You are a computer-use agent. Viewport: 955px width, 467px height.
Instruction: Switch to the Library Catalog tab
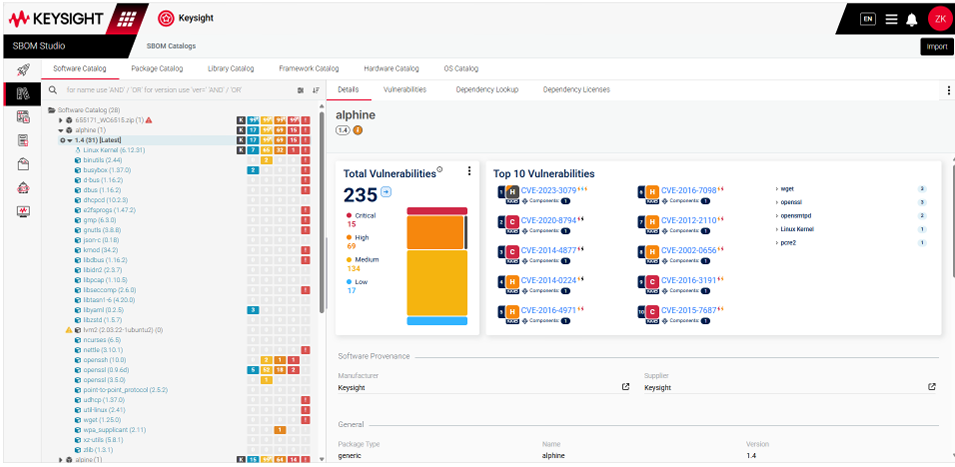tap(231, 69)
